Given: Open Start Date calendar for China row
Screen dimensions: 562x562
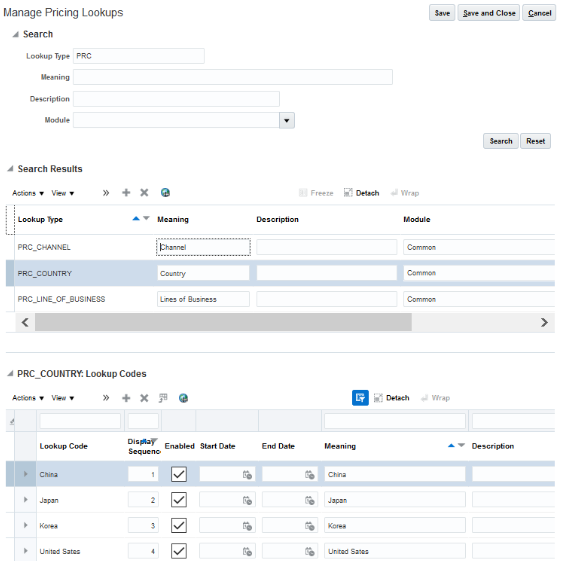Looking at the screenshot, I should point(247,475).
